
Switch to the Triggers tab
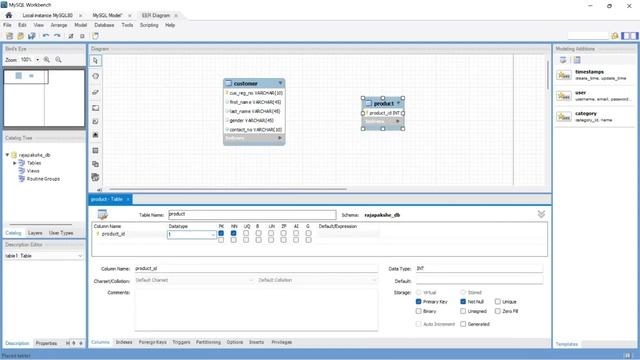(181, 342)
